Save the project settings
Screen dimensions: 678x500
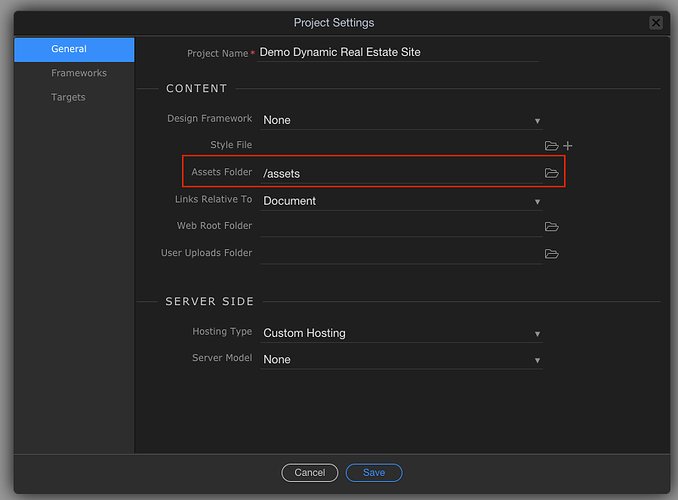(x=374, y=472)
